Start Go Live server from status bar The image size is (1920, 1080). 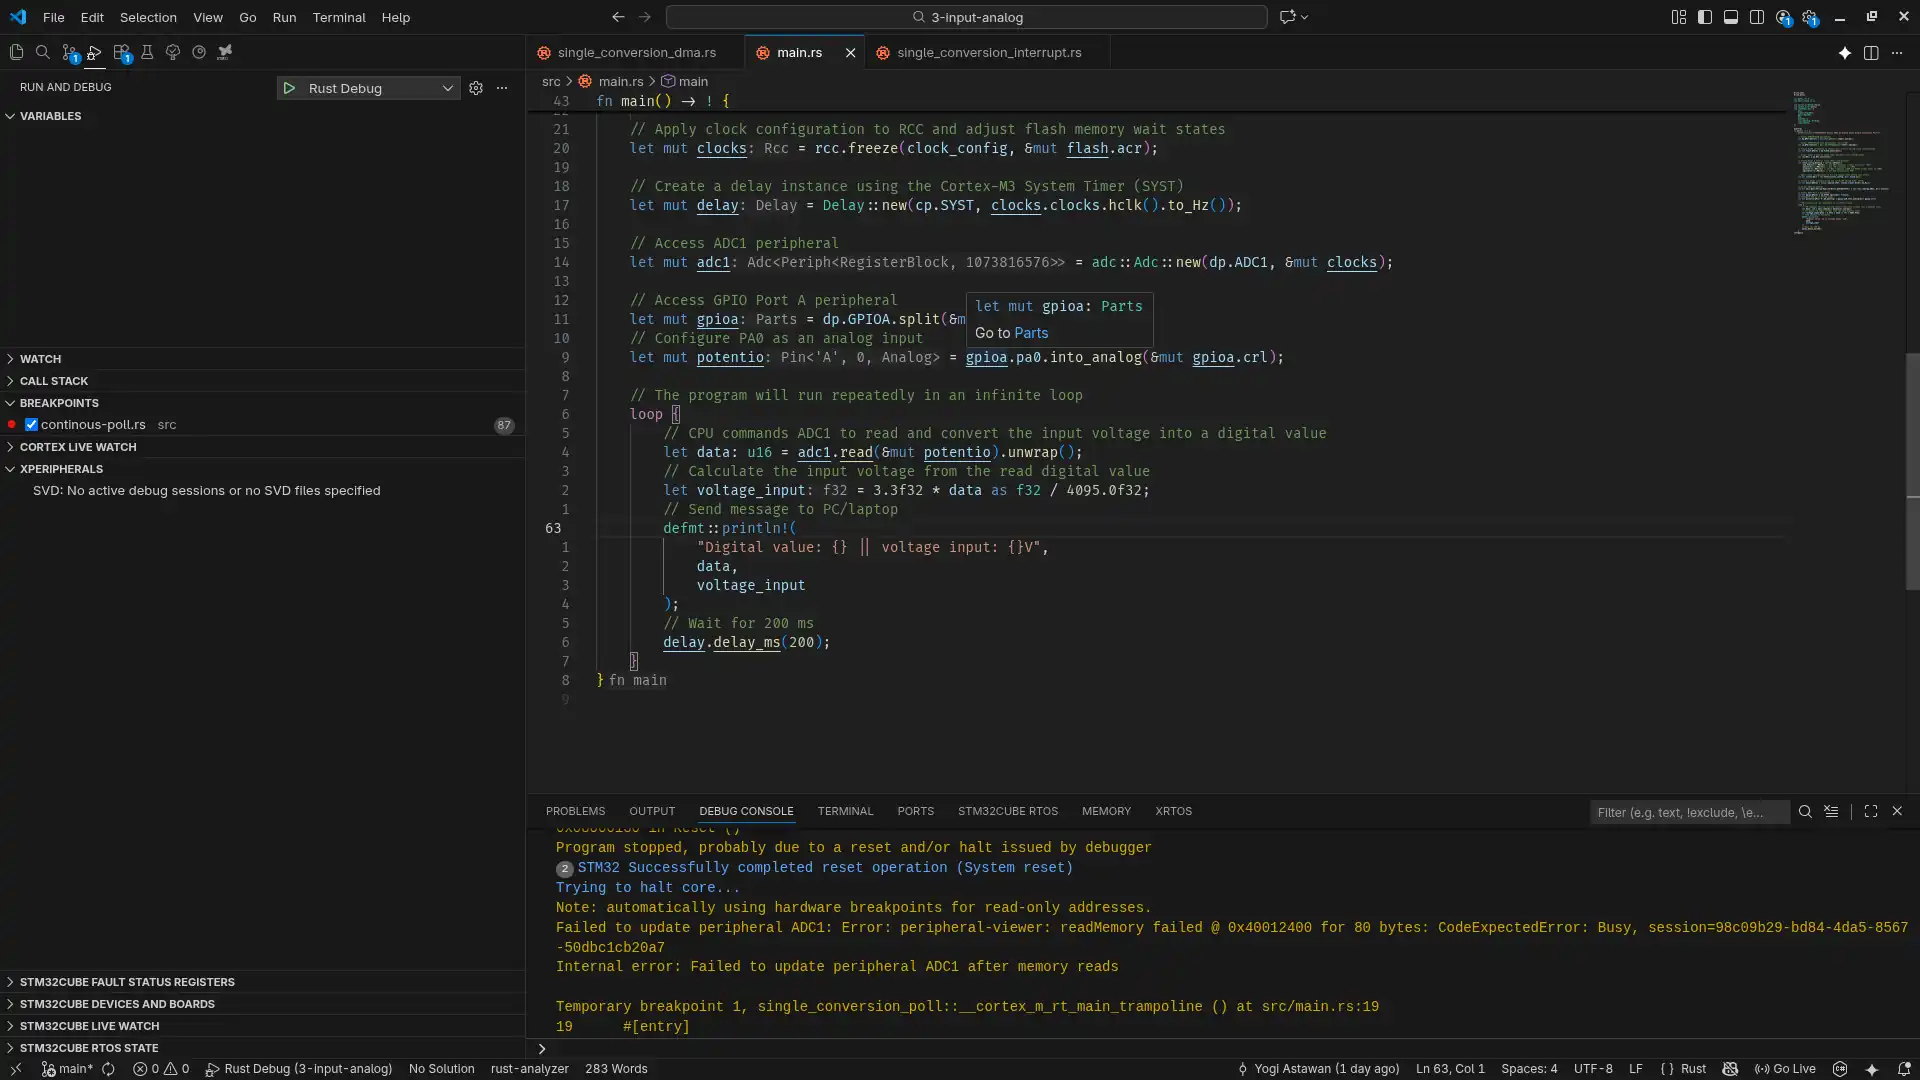click(1791, 1069)
